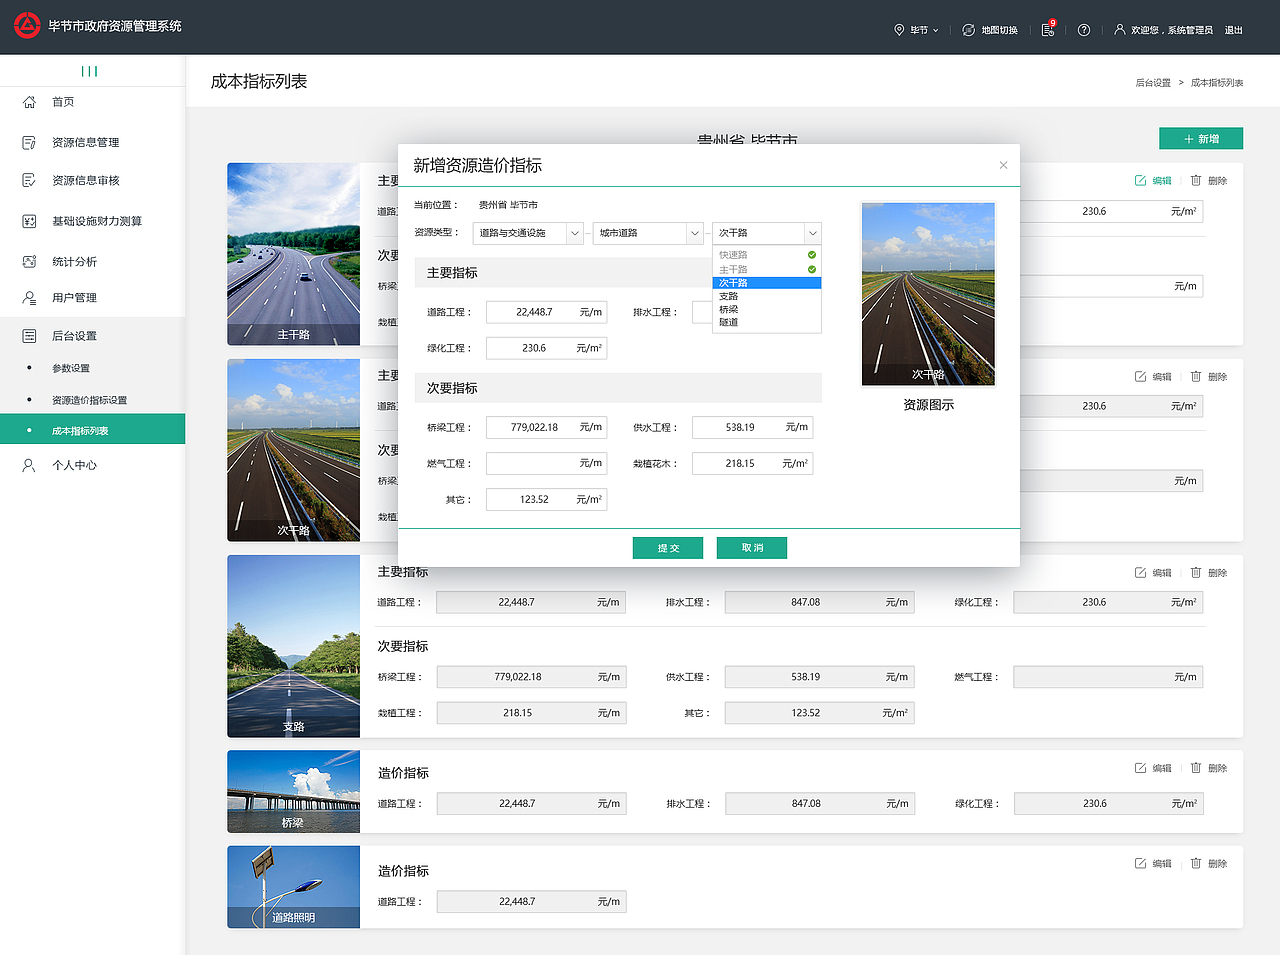
Task: Click the 用户管理 sidebar icon
Action: click(x=29, y=298)
